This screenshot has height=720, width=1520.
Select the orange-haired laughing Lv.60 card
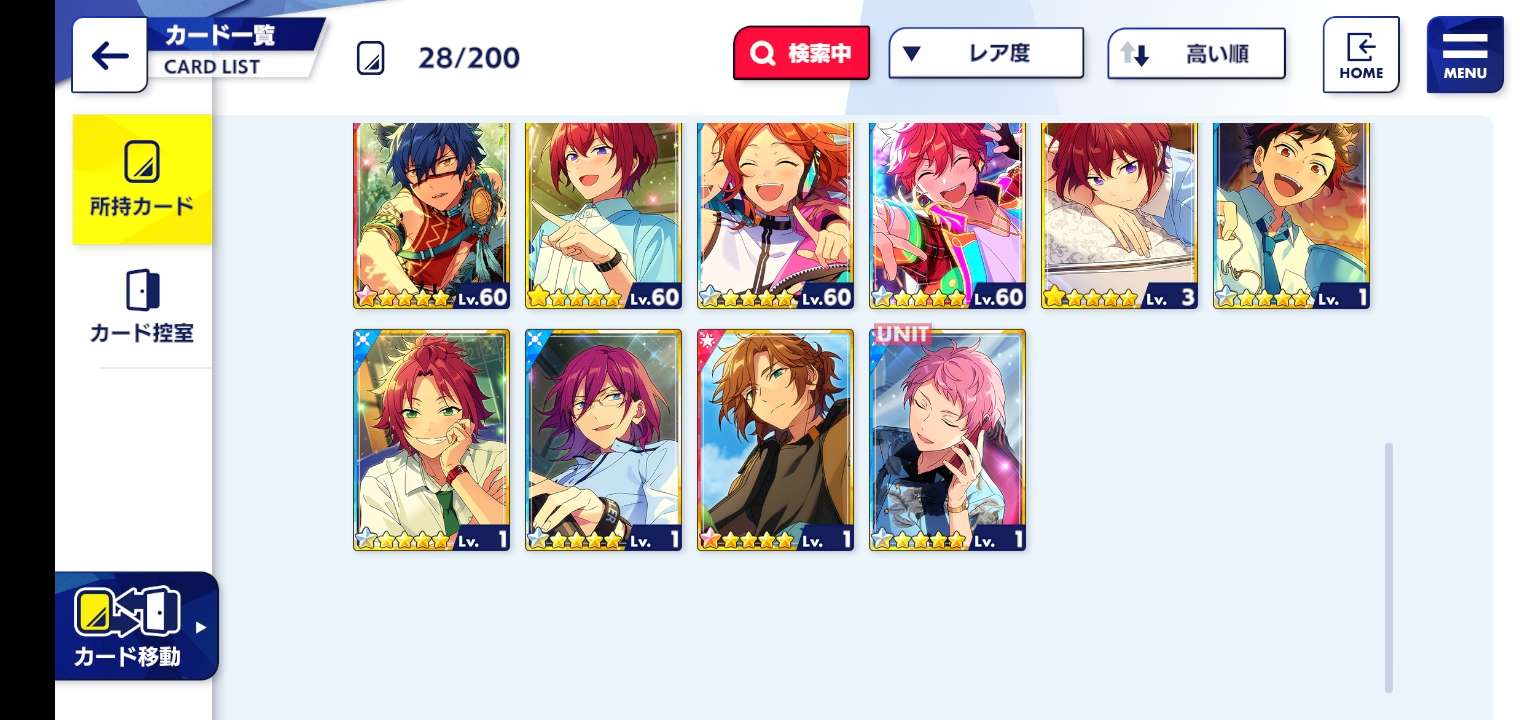(x=775, y=215)
